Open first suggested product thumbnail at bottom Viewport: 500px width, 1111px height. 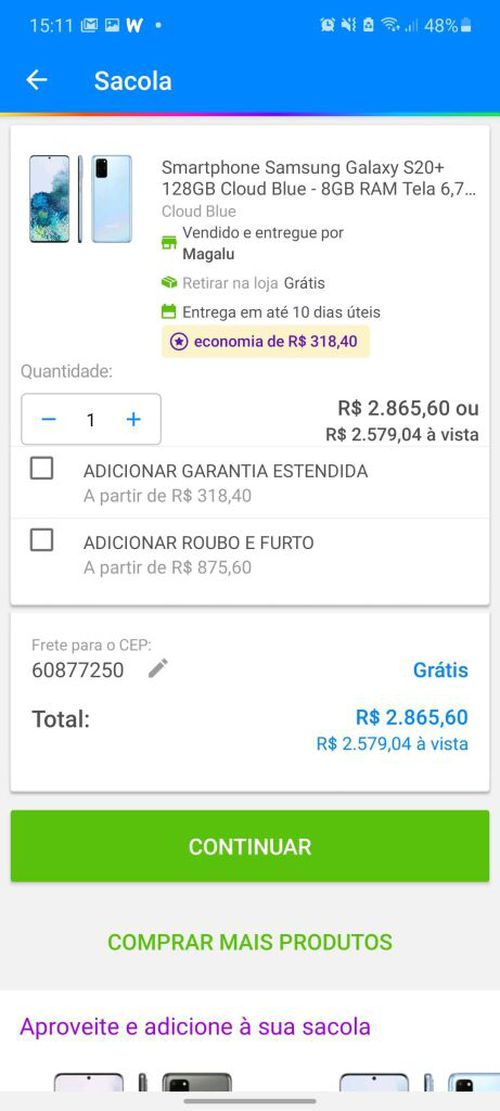pos(143,1082)
